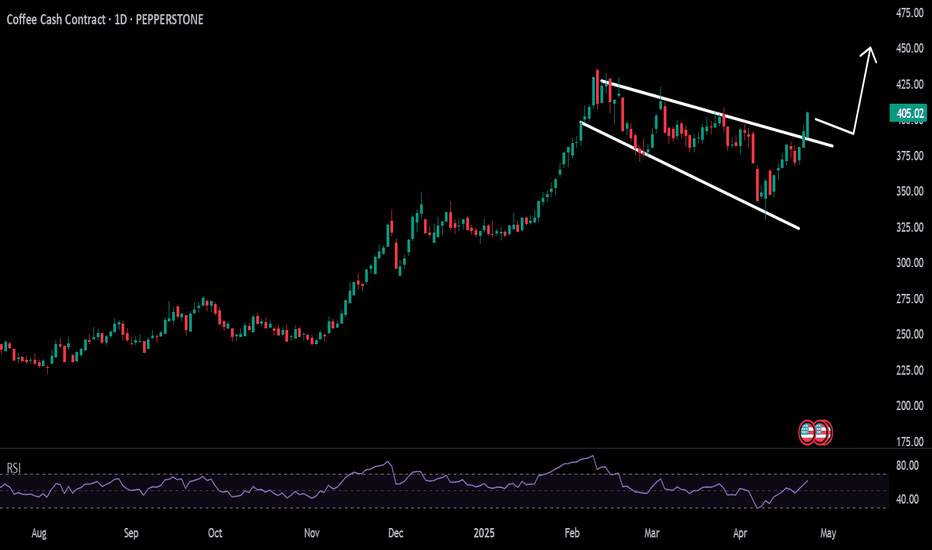Click the 375.00 price axis label
Image resolution: width=932 pixels, height=550 pixels.
click(x=909, y=156)
